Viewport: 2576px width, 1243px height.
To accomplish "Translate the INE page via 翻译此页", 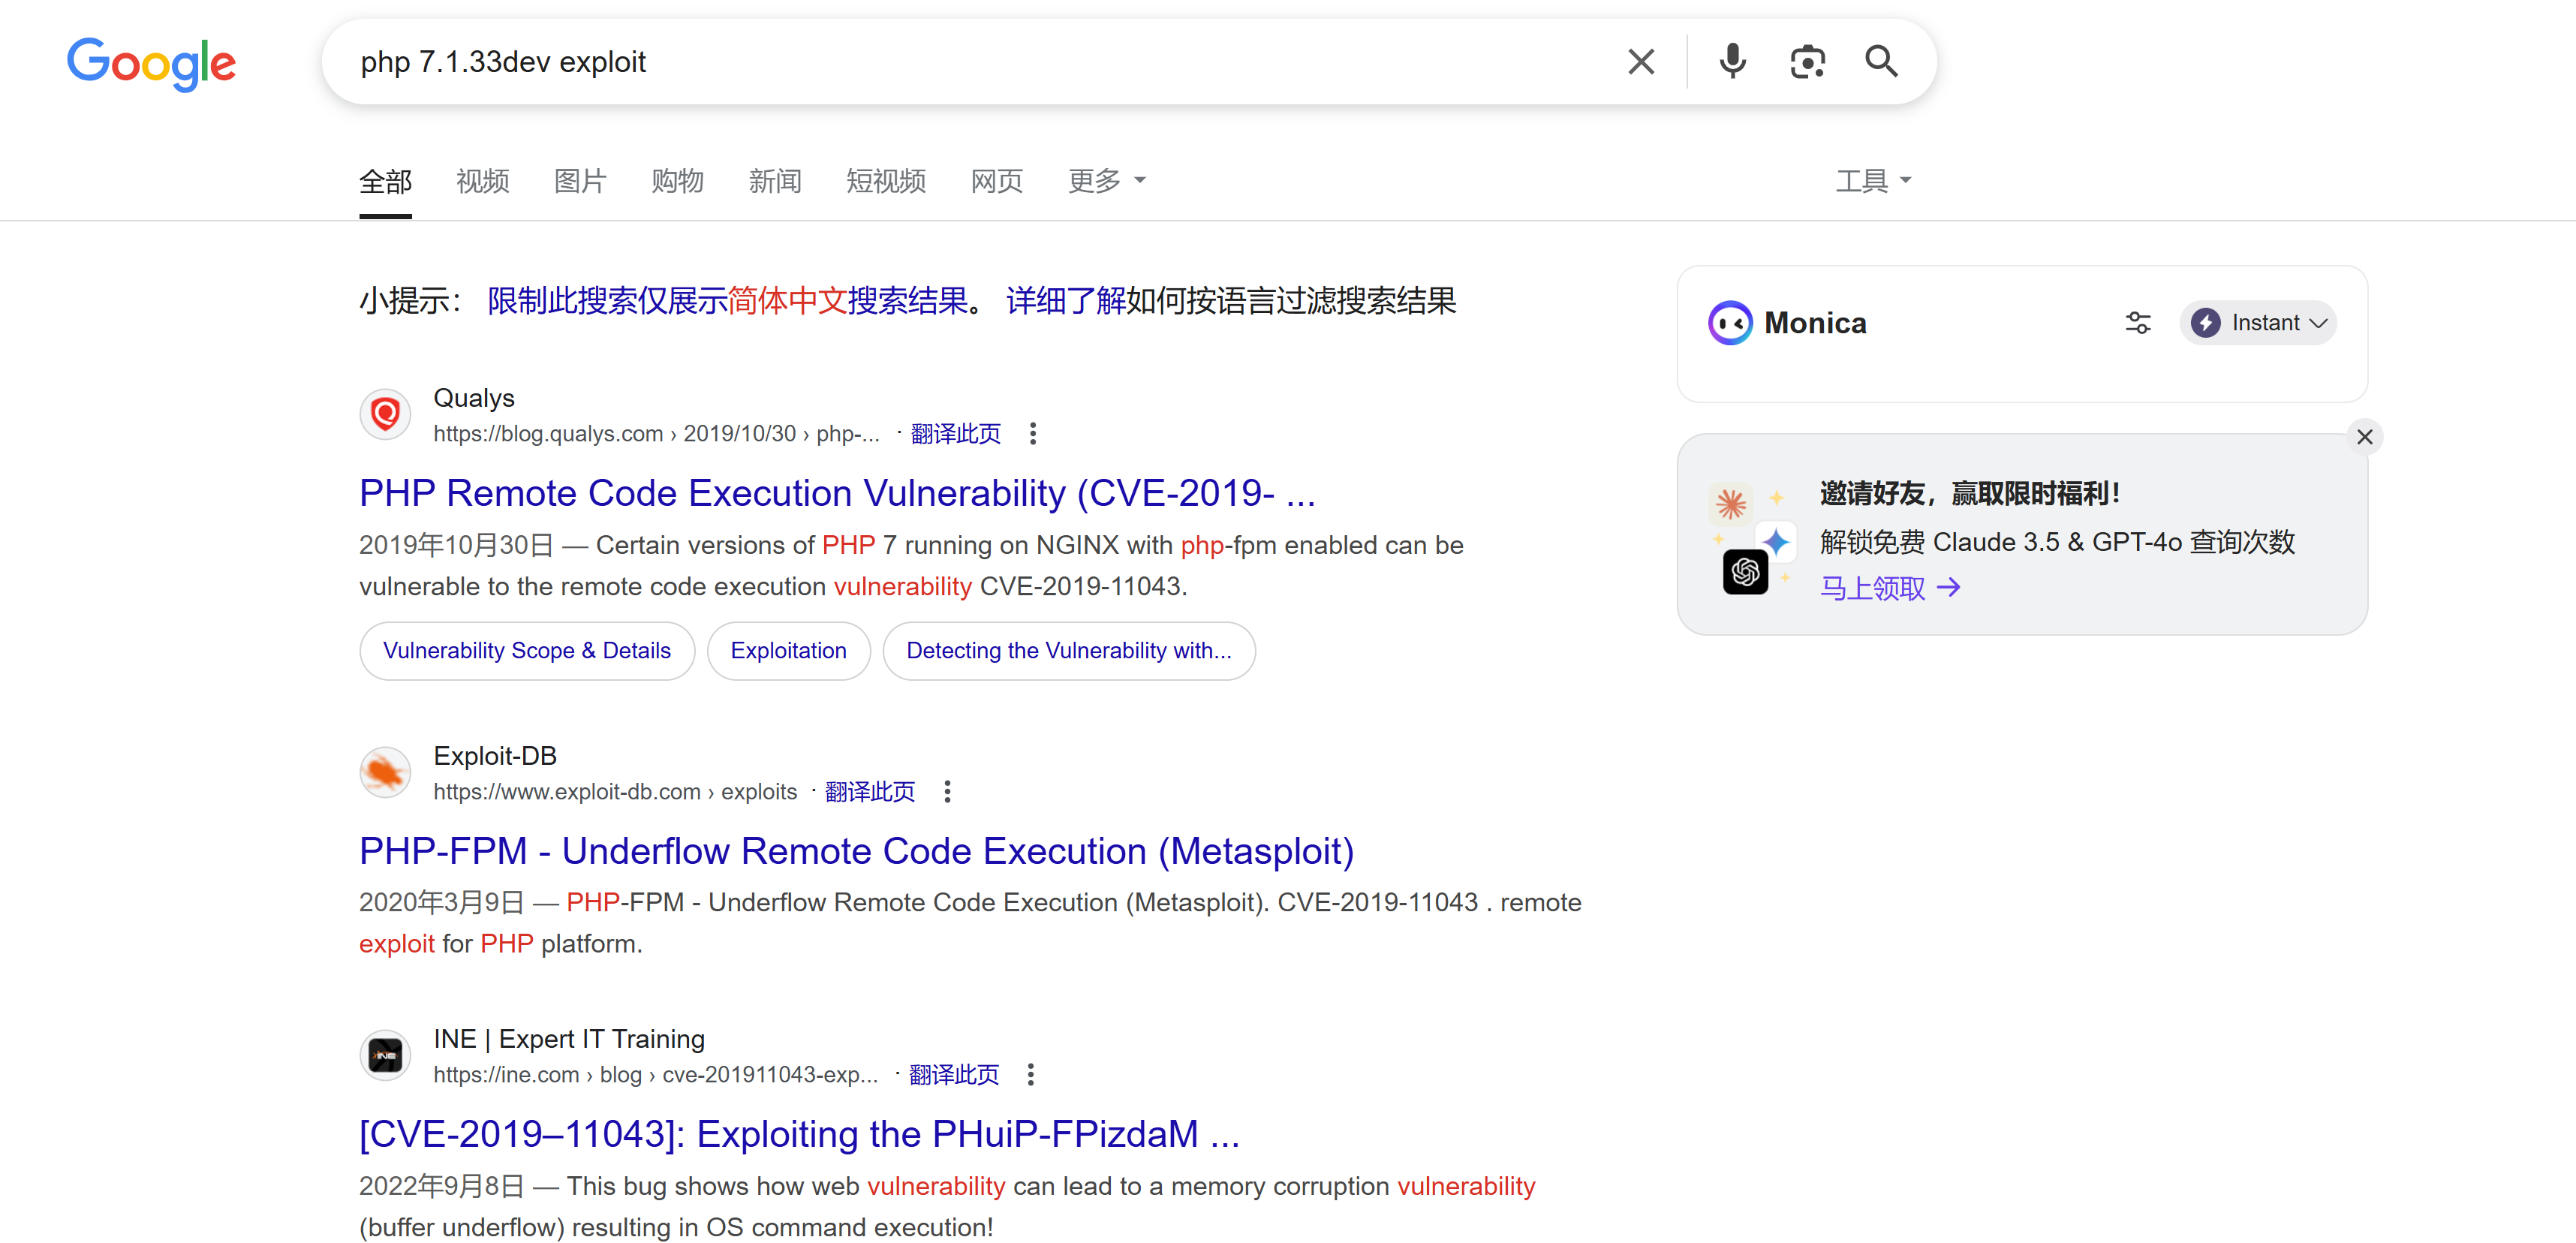I will pyautogui.click(x=953, y=1075).
